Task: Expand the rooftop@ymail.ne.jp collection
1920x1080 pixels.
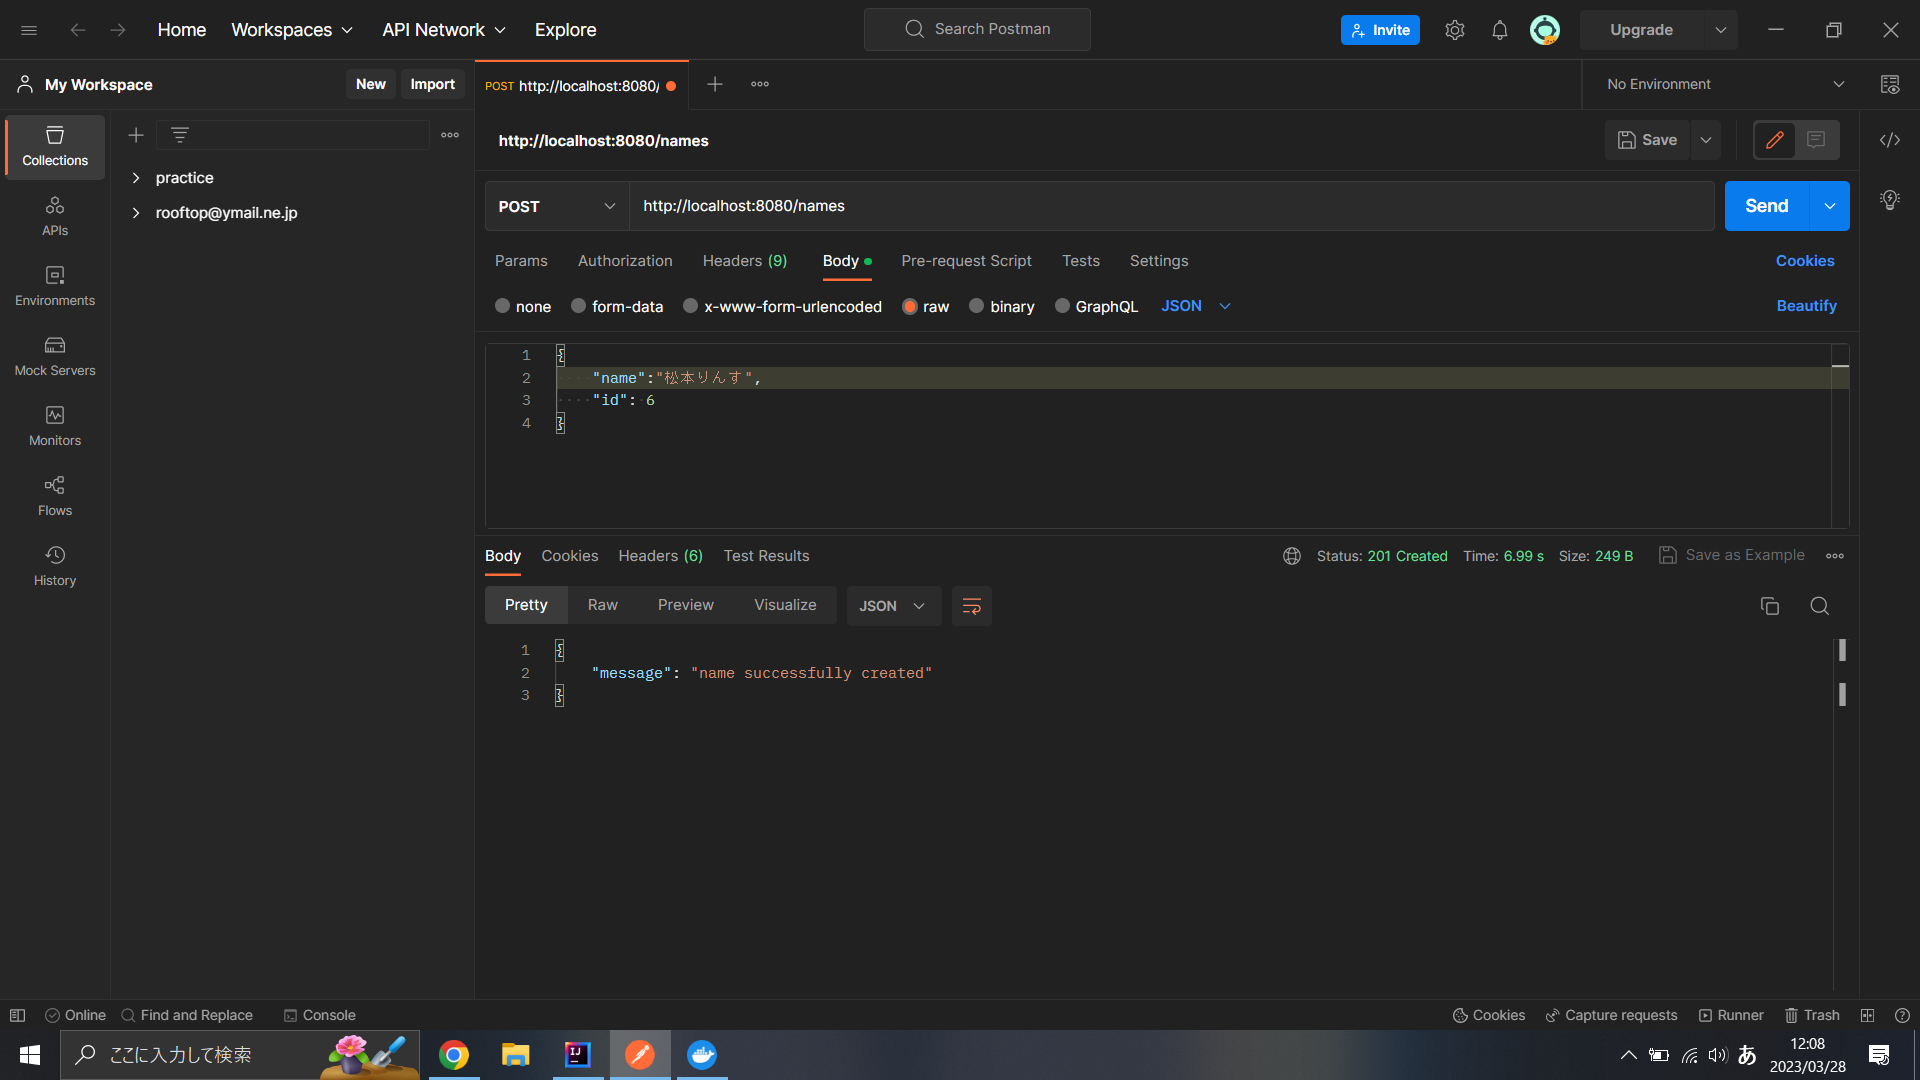Action: [x=136, y=213]
